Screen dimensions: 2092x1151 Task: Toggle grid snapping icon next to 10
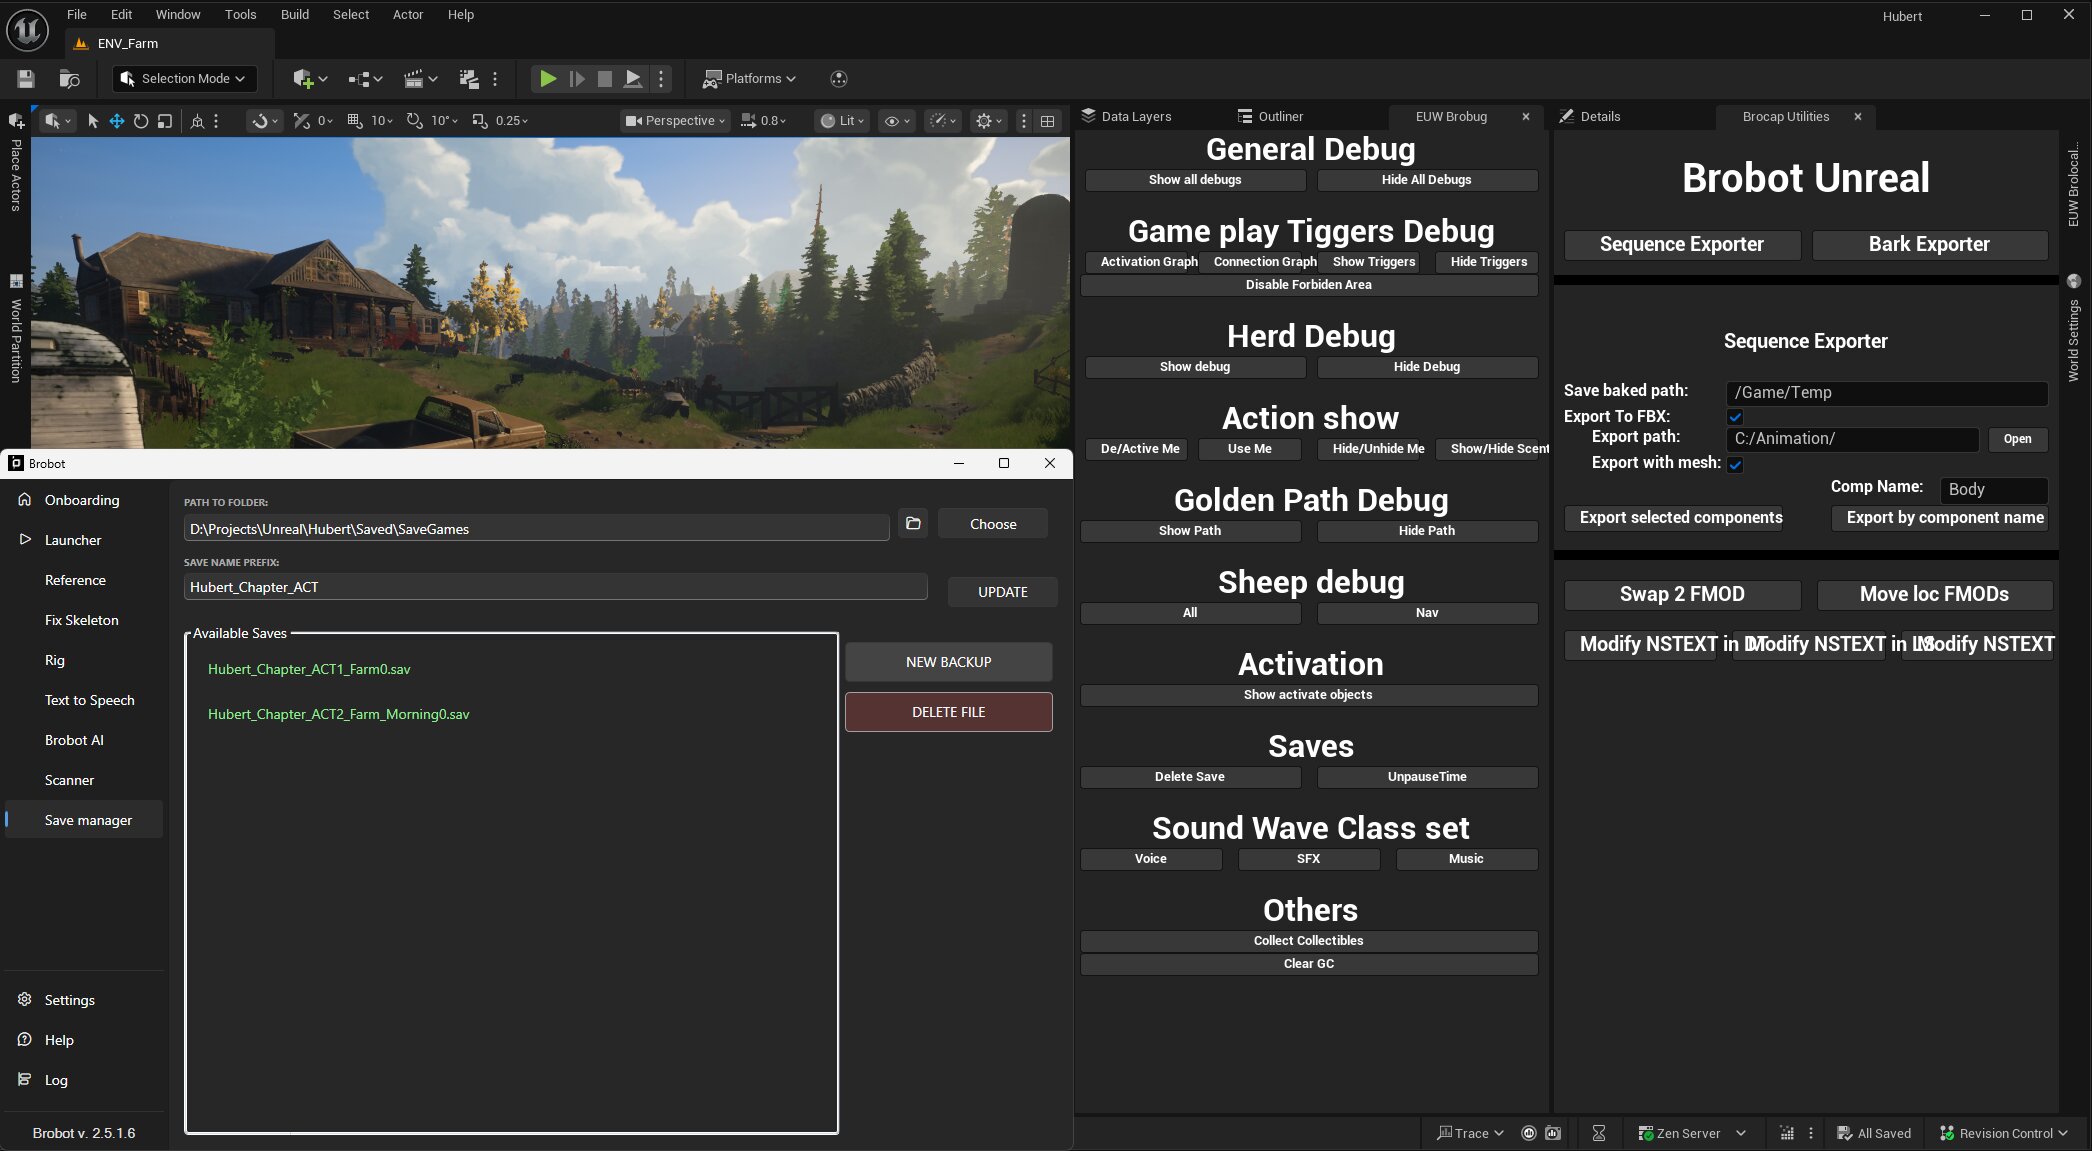tap(354, 121)
